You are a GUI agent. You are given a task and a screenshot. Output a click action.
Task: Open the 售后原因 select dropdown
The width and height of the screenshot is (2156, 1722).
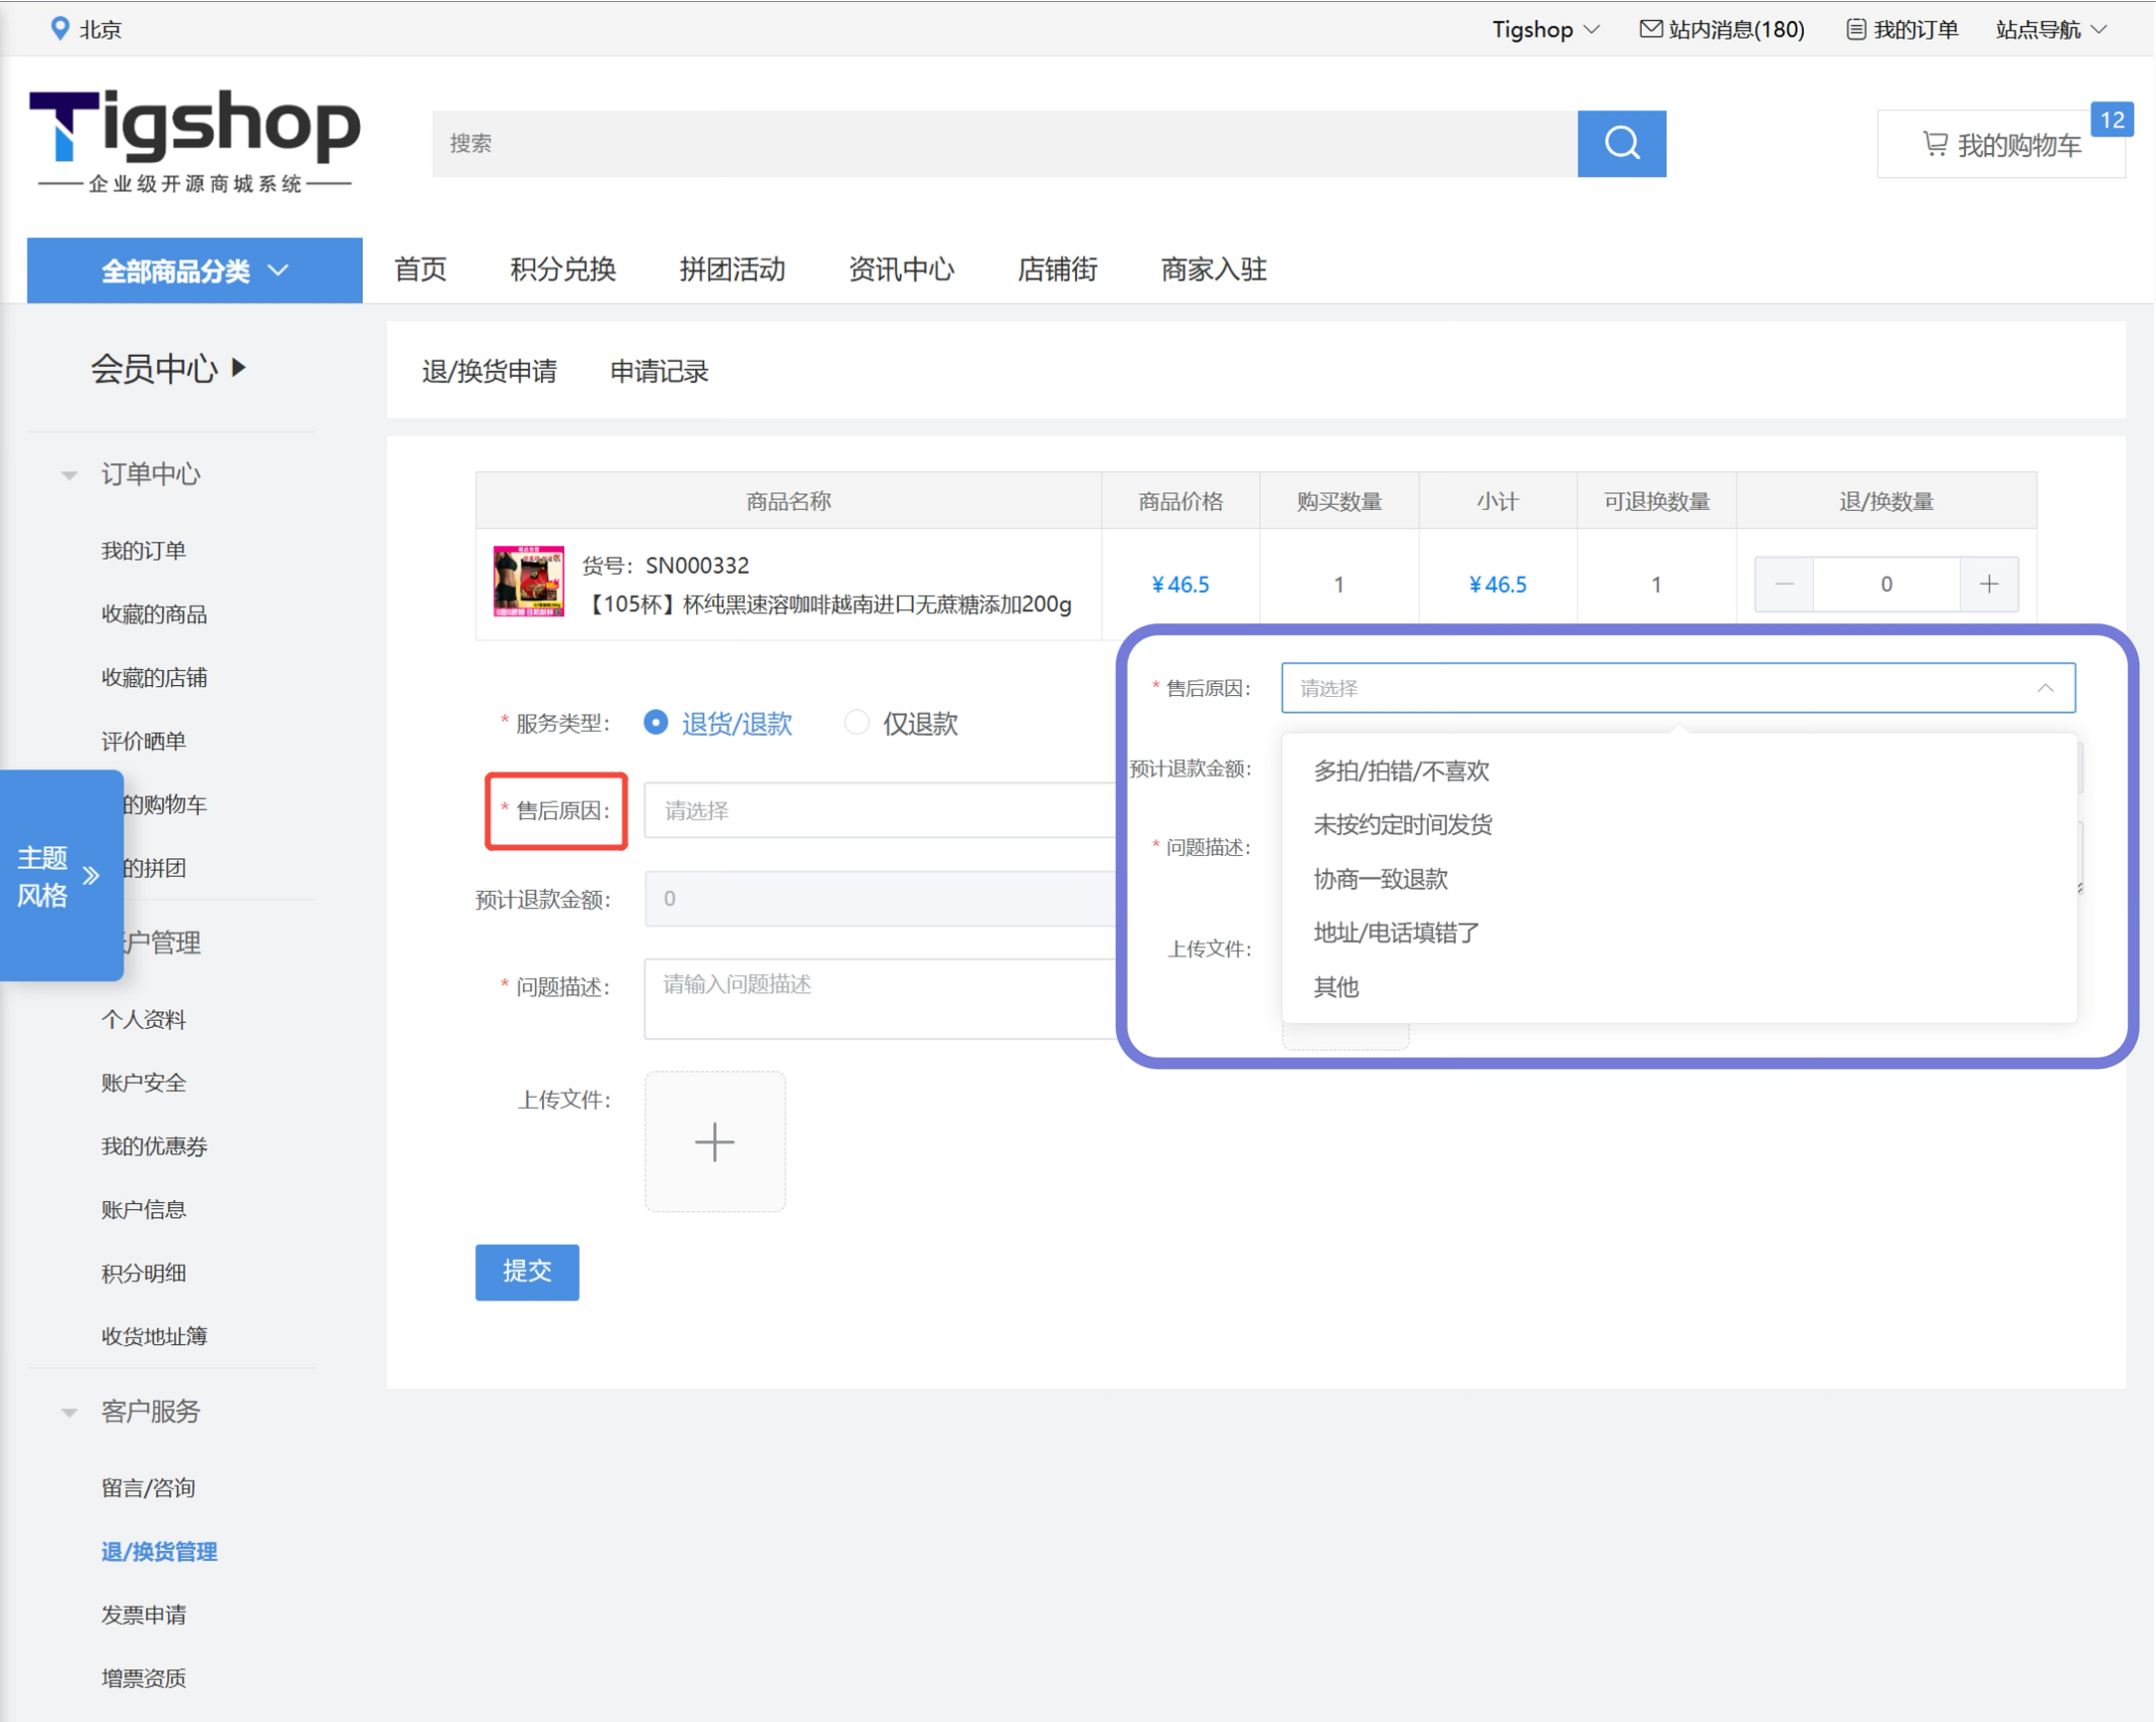click(x=880, y=810)
